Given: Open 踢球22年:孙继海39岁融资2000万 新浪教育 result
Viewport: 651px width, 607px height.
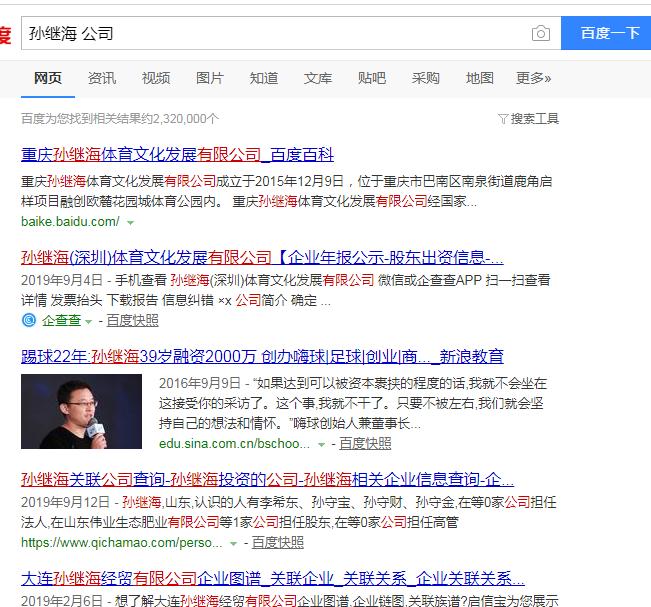Looking at the screenshot, I should [262, 356].
